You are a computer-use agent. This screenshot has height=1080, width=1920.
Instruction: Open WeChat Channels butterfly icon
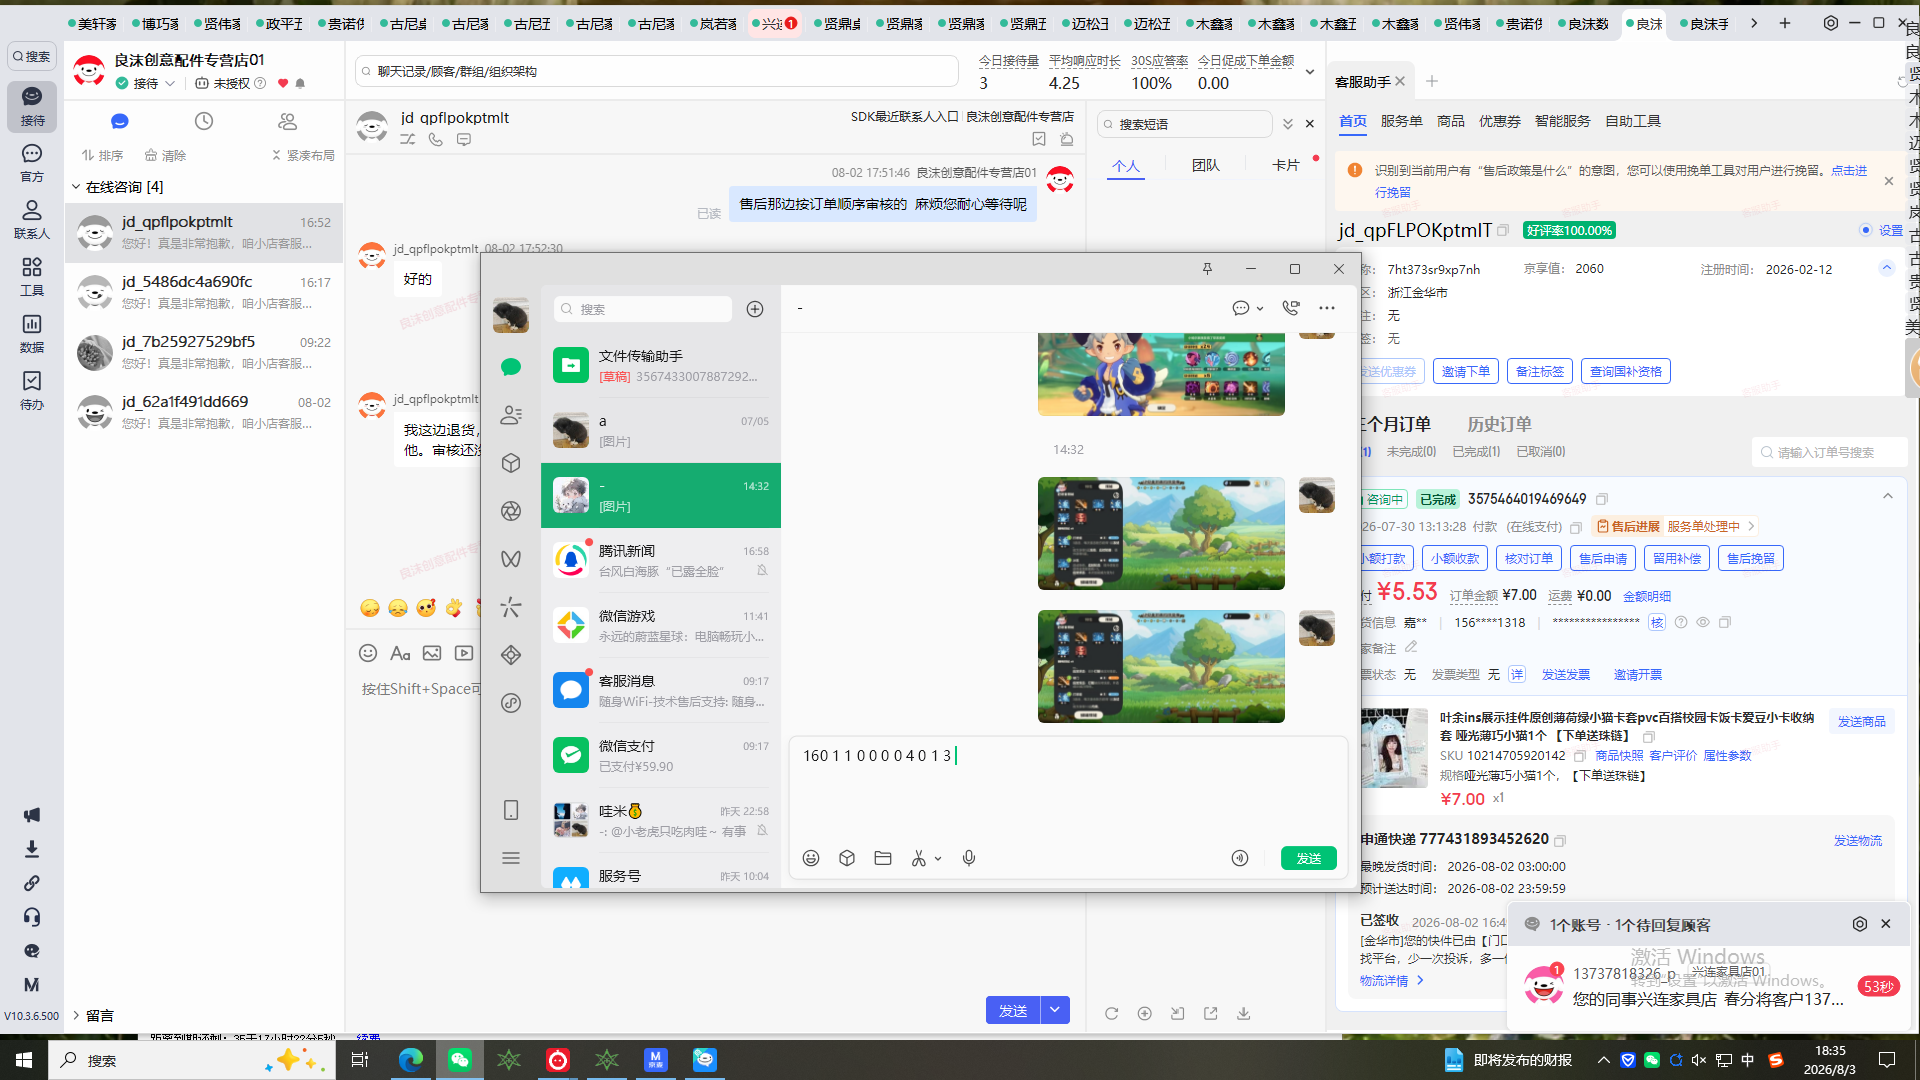tap(511, 559)
